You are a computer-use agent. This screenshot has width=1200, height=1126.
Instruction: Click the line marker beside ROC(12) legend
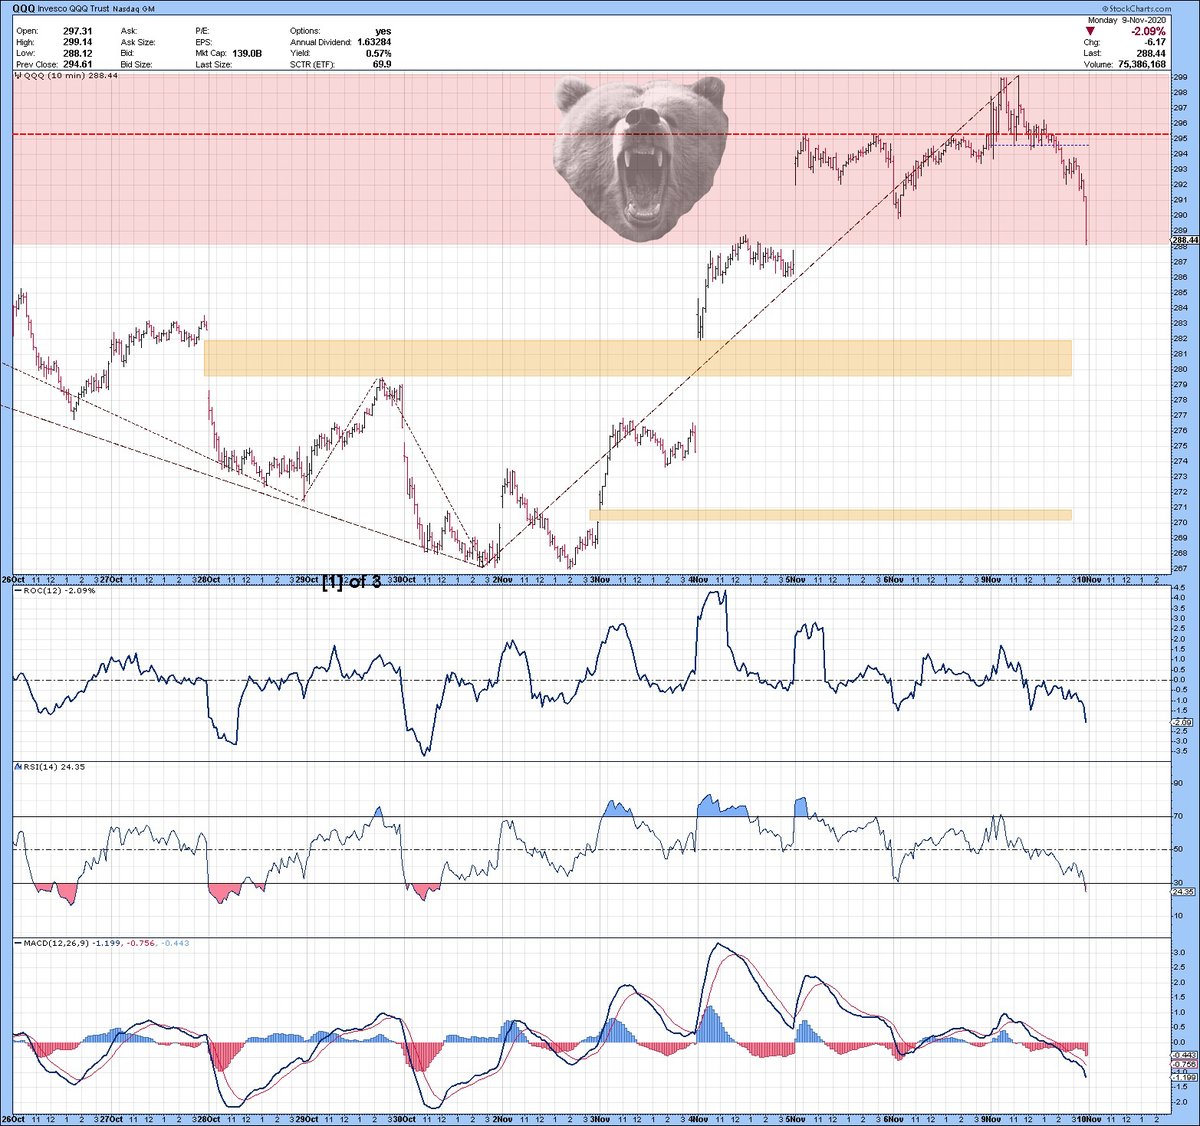click(17, 591)
